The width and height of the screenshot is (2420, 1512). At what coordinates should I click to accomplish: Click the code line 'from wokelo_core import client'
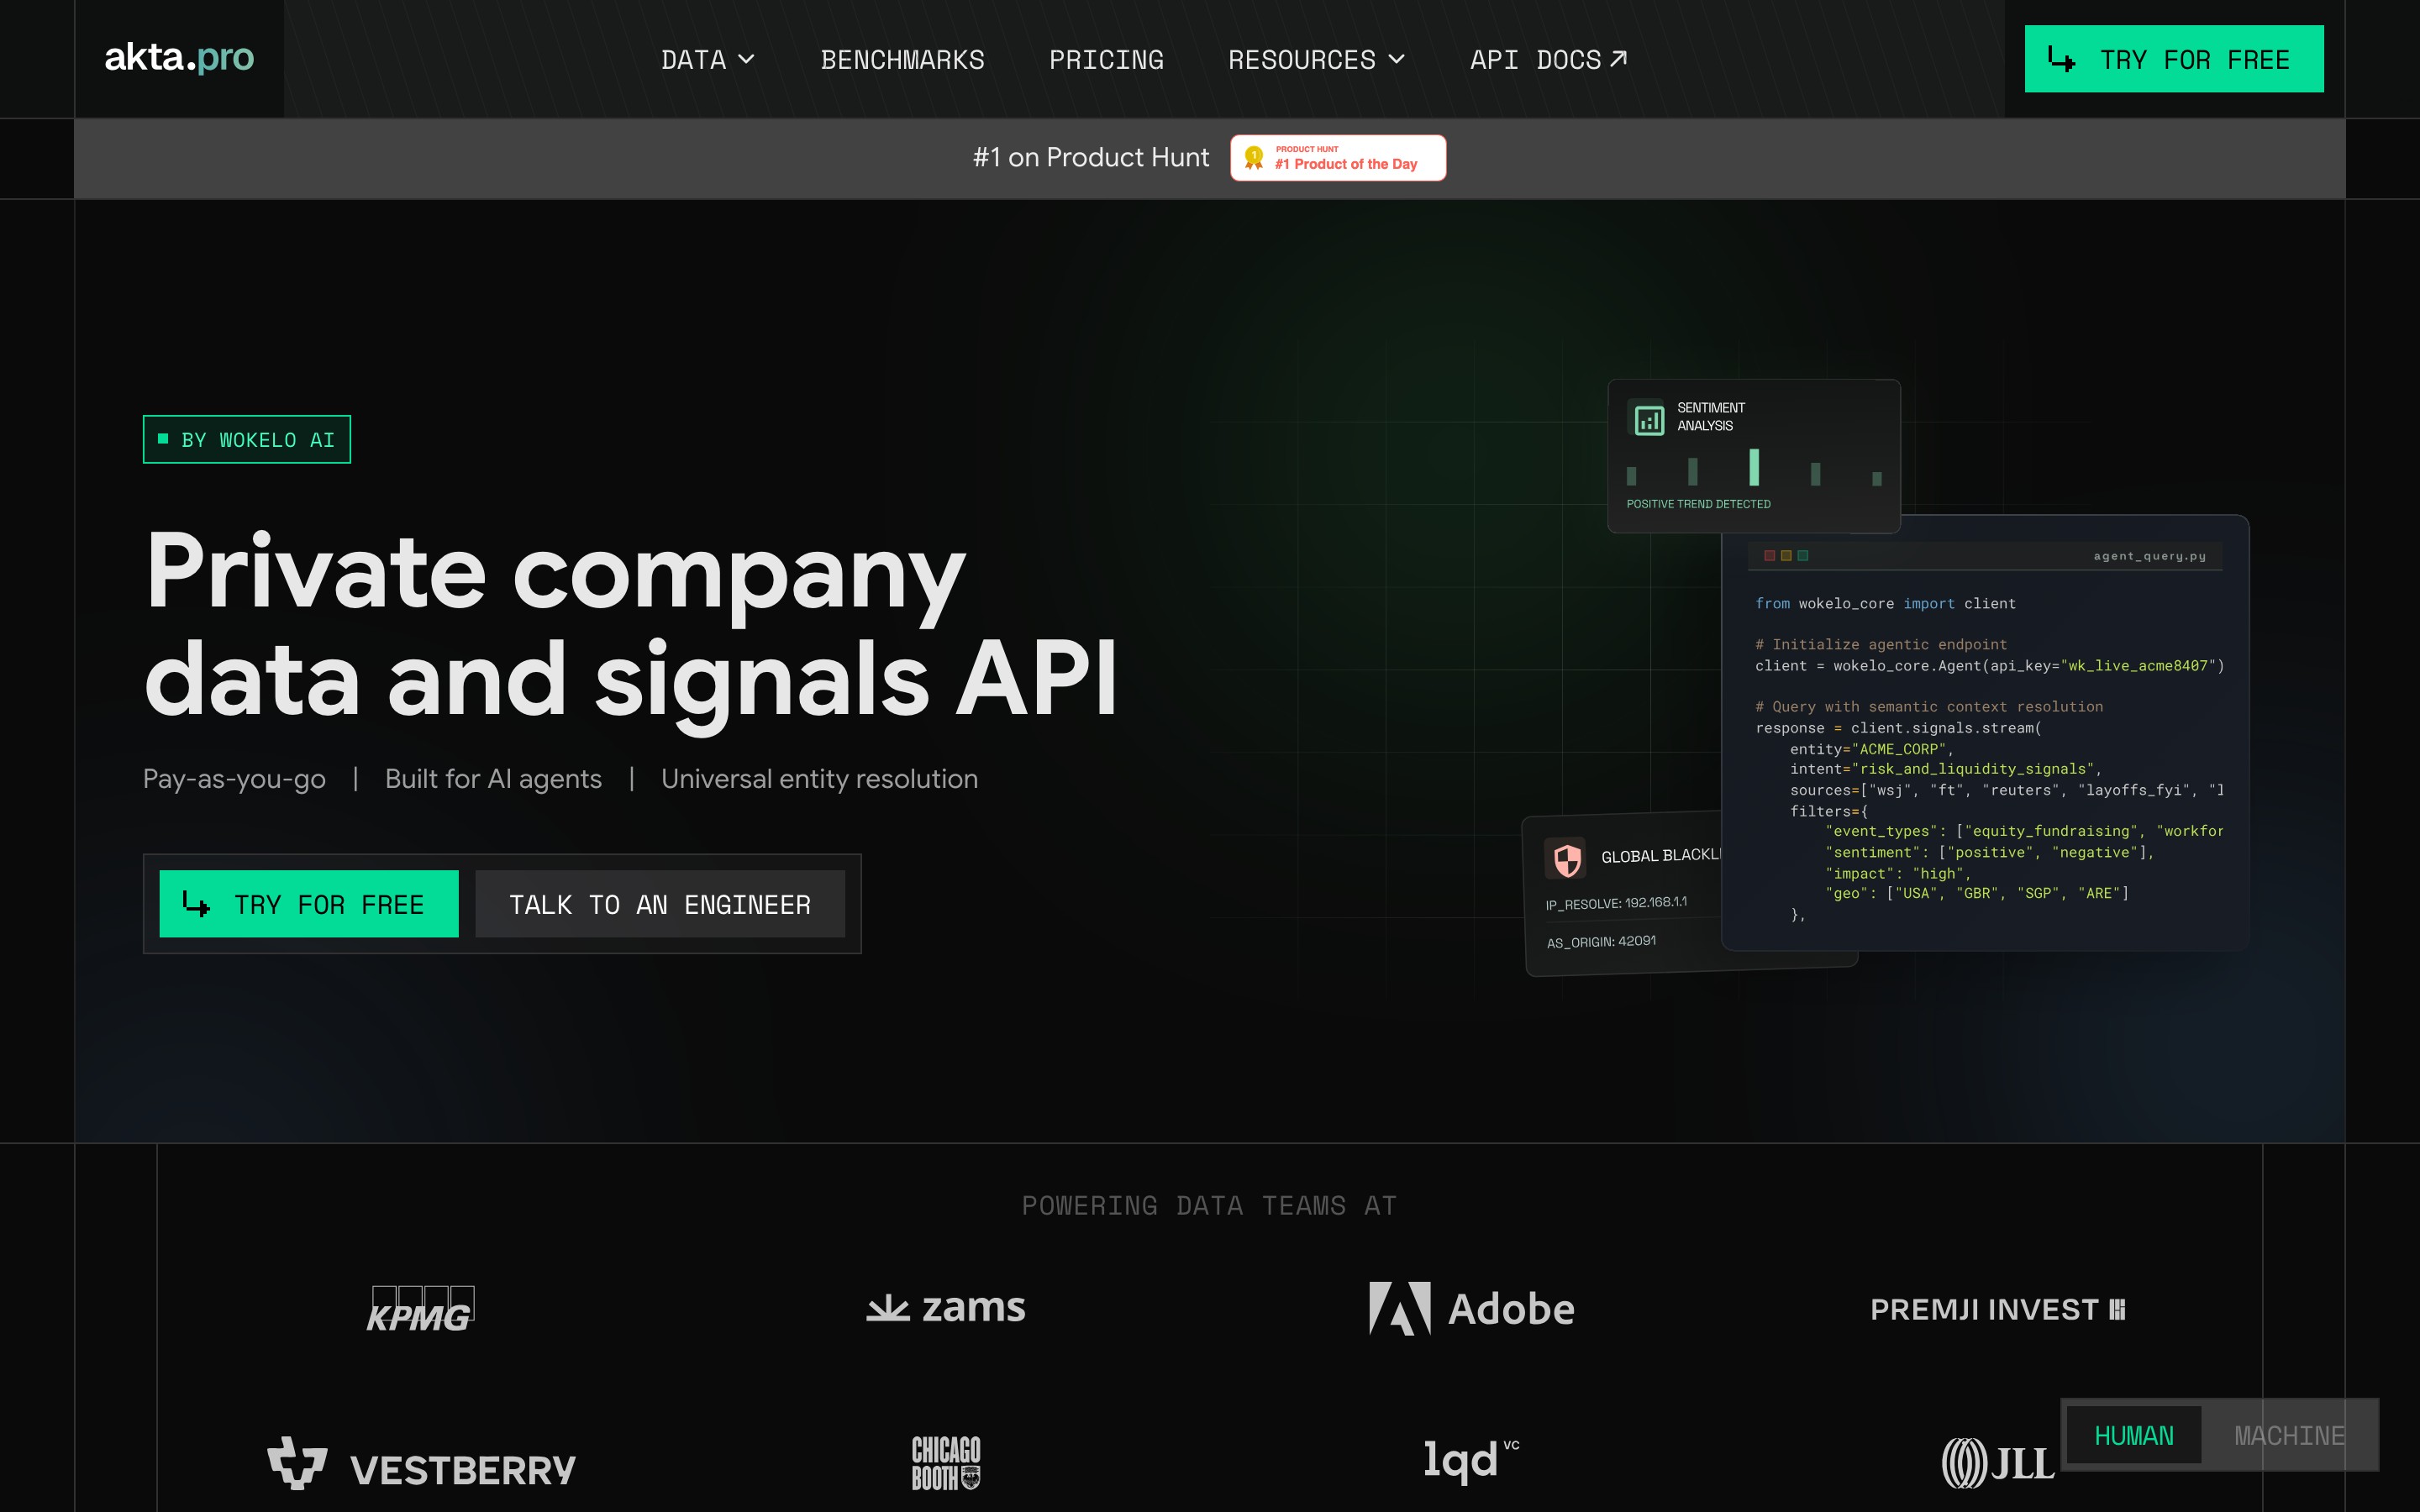(x=1885, y=604)
